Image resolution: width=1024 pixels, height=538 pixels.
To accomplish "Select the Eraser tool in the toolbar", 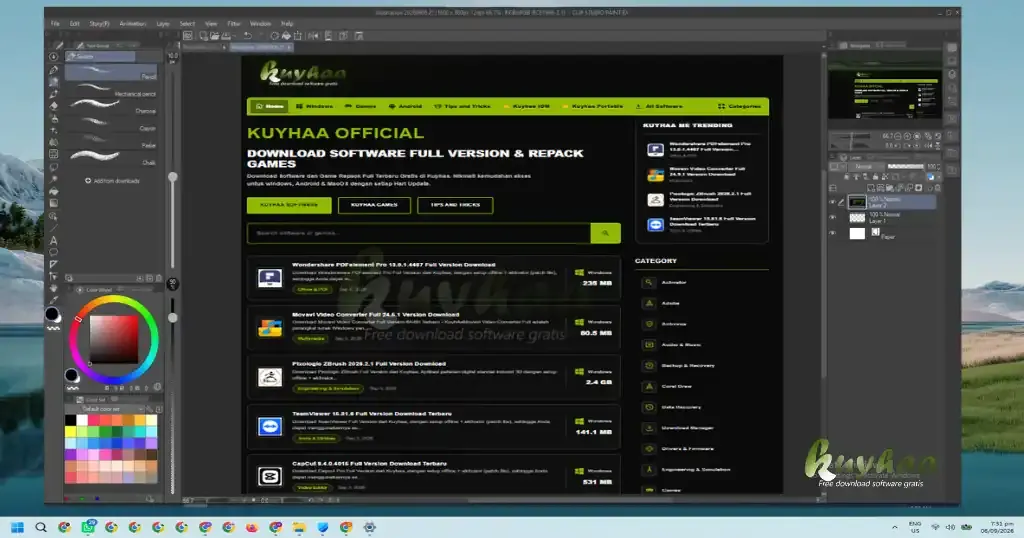I will tap(54, 106).
